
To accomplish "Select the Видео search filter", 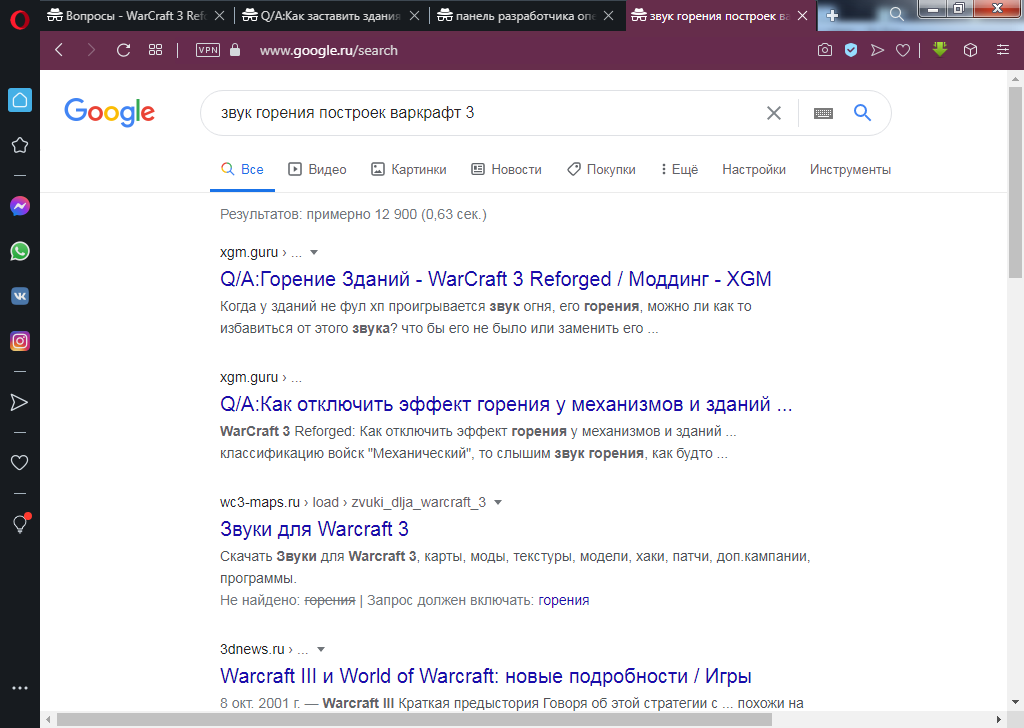I will [317, 170].
